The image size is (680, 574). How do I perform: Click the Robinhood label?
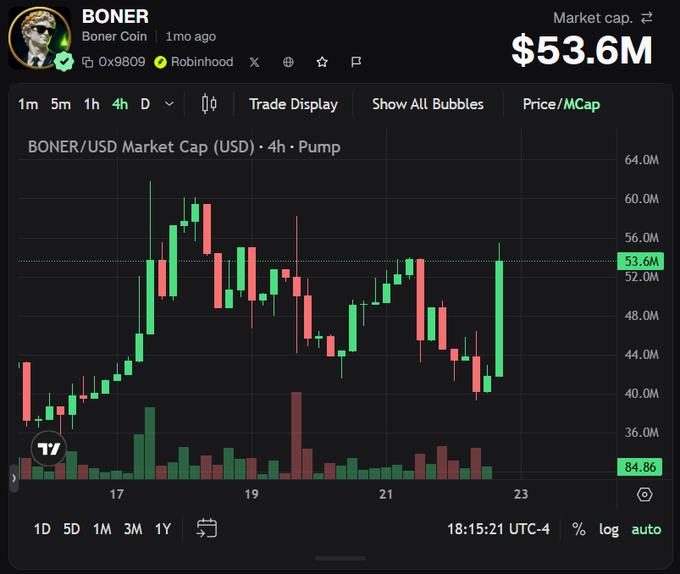[202, 62]
